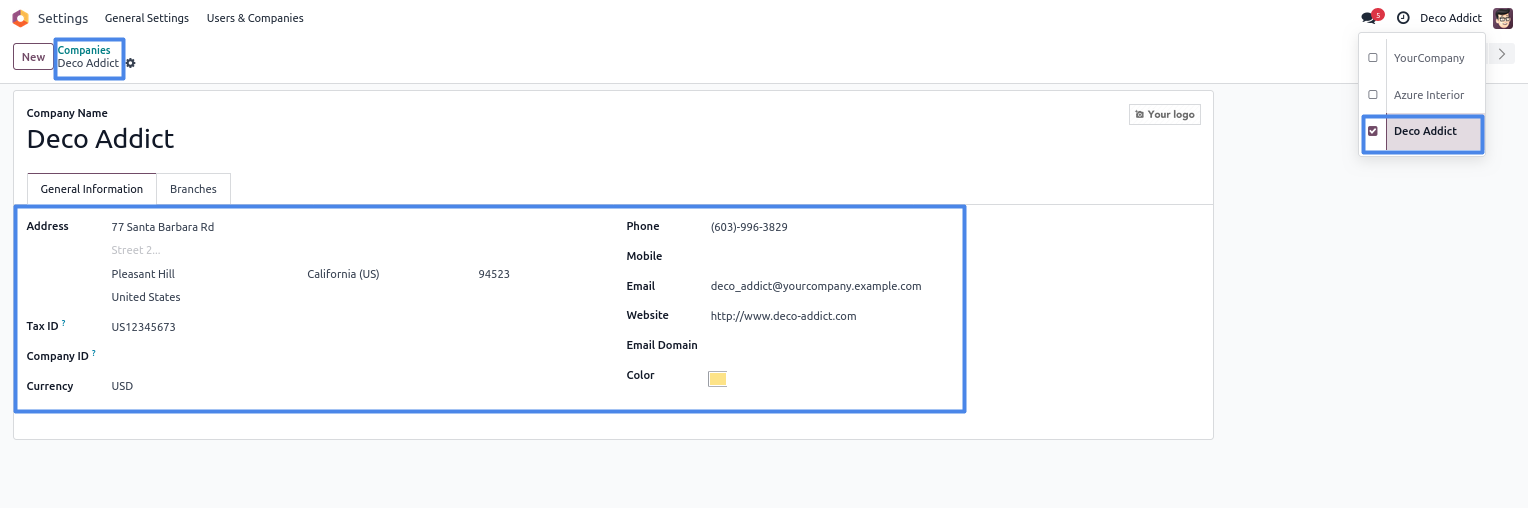Click the Tax ID help question mark
Viewport: 1528px width, 508px height.
pos(64,323)
